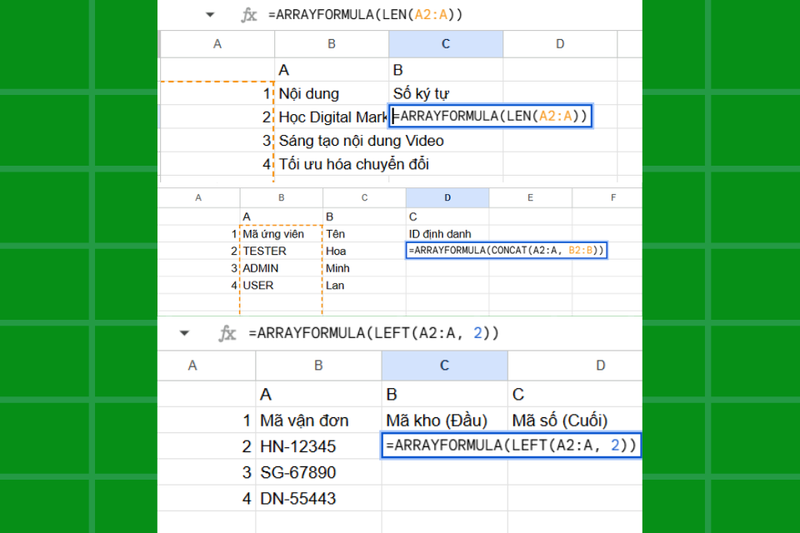
Task: Select highlighted column D header in middle sheet
Action: click(x=447, y=198)
